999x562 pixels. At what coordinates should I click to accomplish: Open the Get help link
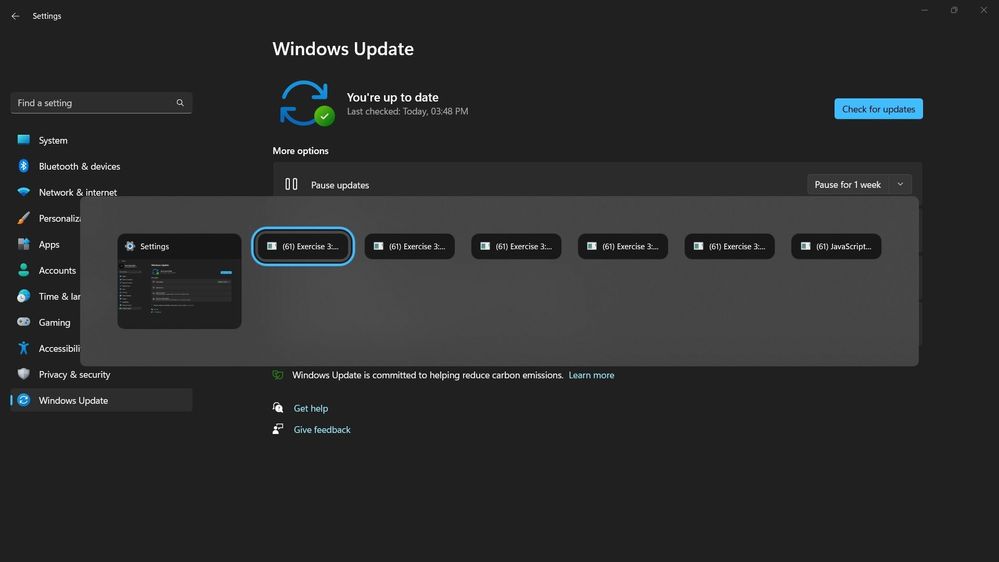coord(311,408)
